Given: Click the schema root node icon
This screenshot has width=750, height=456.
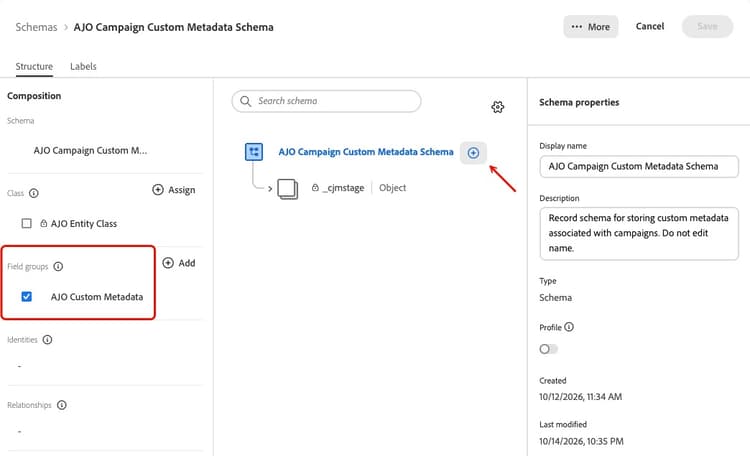Looking at the screenshot, I should coord(254,152).
